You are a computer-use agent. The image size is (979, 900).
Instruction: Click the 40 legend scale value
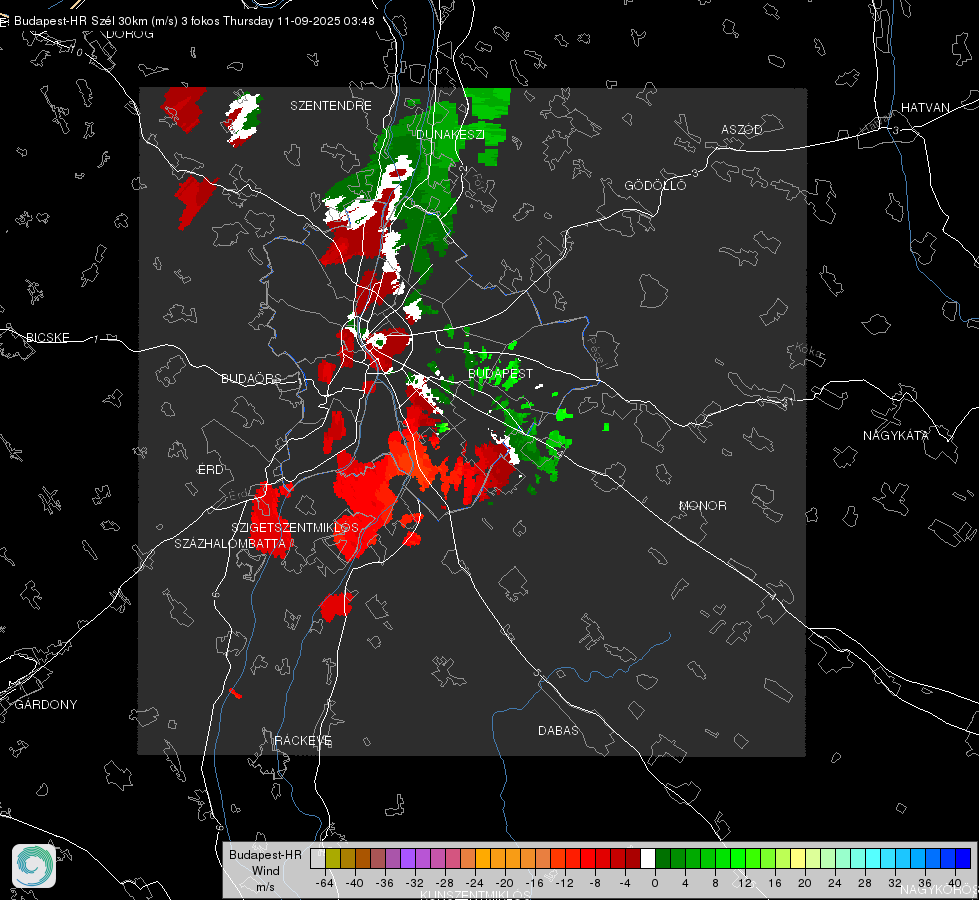(x=955, y=883)
